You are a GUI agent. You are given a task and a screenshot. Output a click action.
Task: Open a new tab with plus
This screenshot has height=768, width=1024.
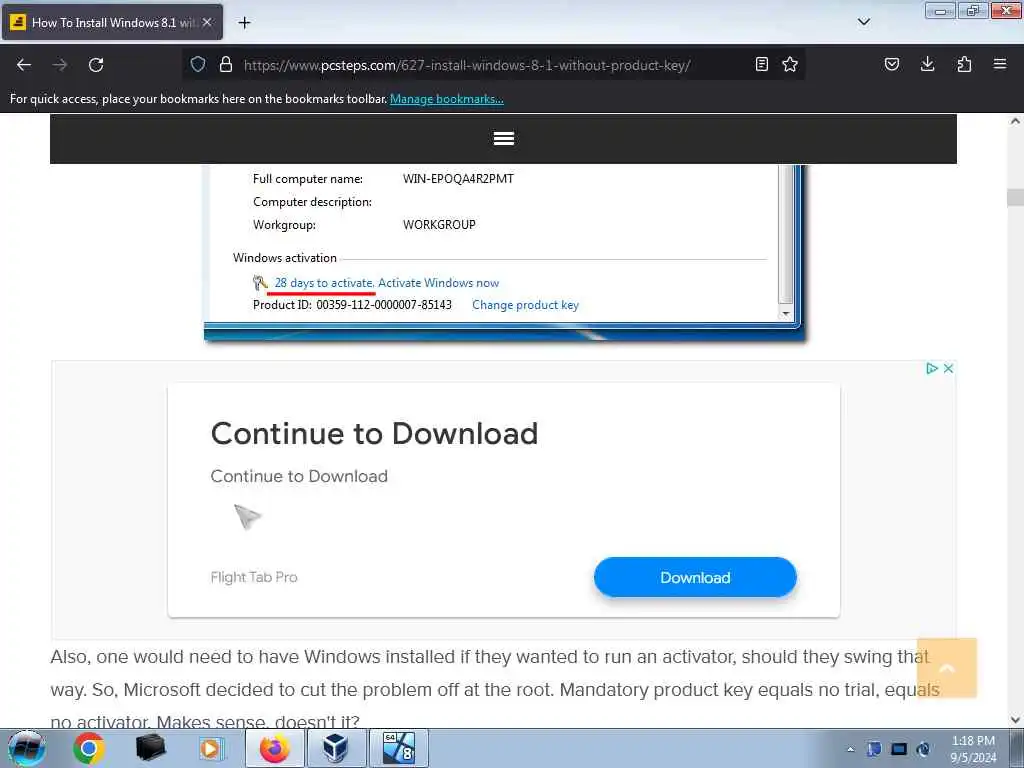[244, 23]
